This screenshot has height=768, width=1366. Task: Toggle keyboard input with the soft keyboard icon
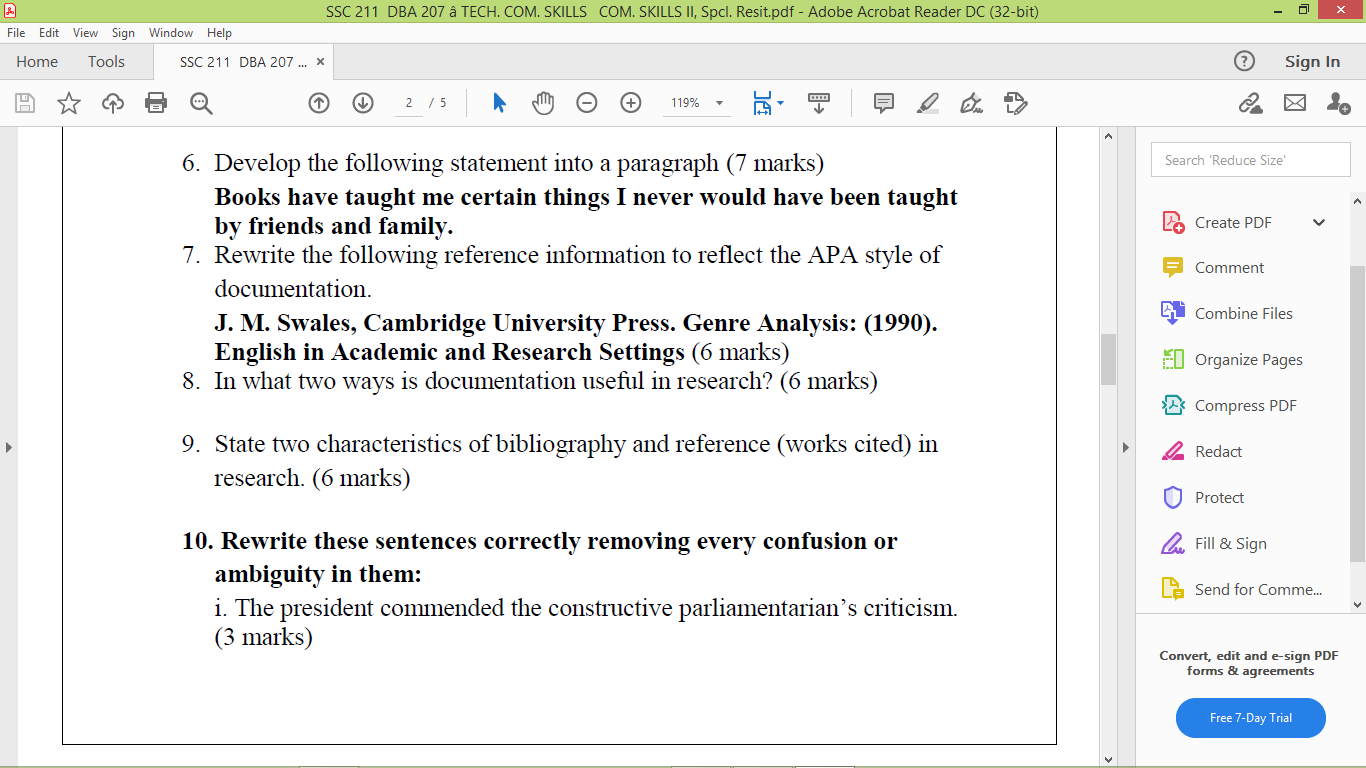[x=820, y=103]
